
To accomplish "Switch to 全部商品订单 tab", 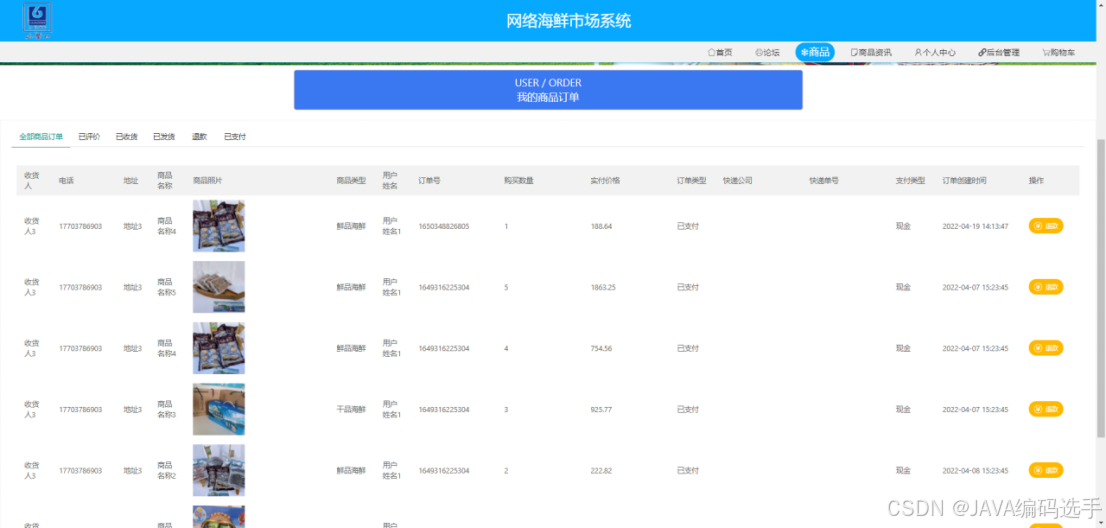I will [x=41, y=137].
